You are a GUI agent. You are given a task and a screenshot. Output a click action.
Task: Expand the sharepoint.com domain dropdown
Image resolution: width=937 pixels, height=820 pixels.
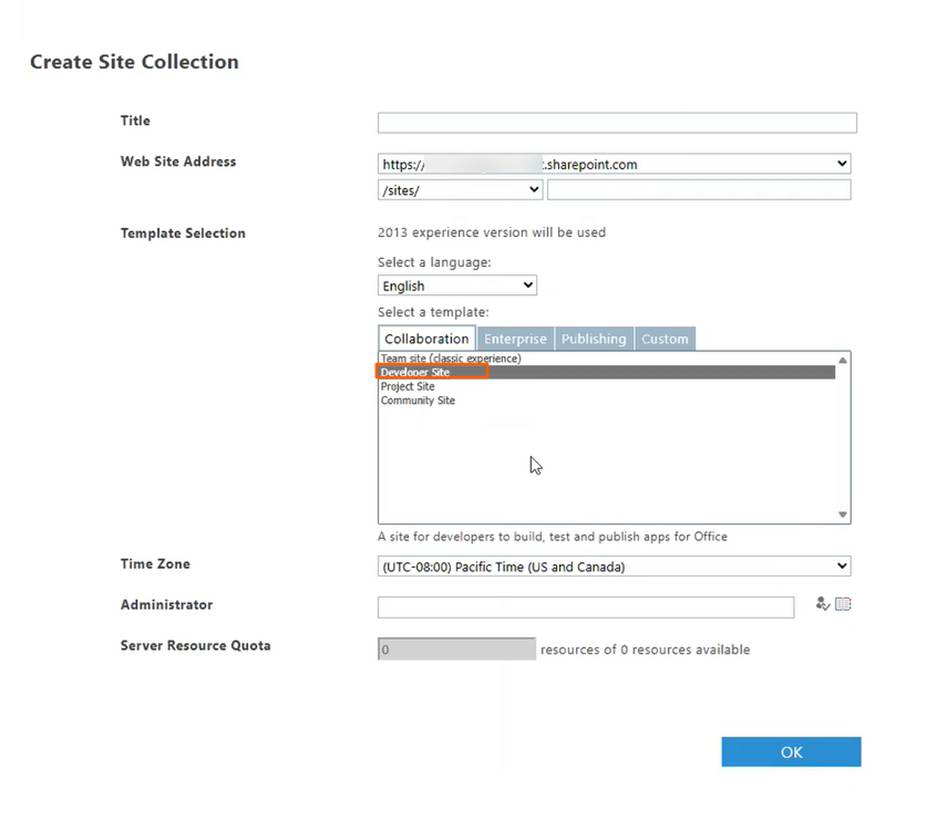point(614,164)
